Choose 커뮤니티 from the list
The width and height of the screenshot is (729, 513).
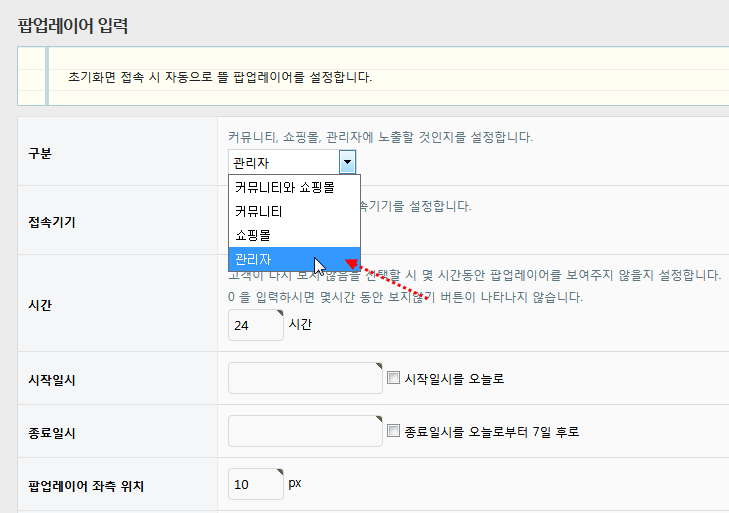click(294, 212)
